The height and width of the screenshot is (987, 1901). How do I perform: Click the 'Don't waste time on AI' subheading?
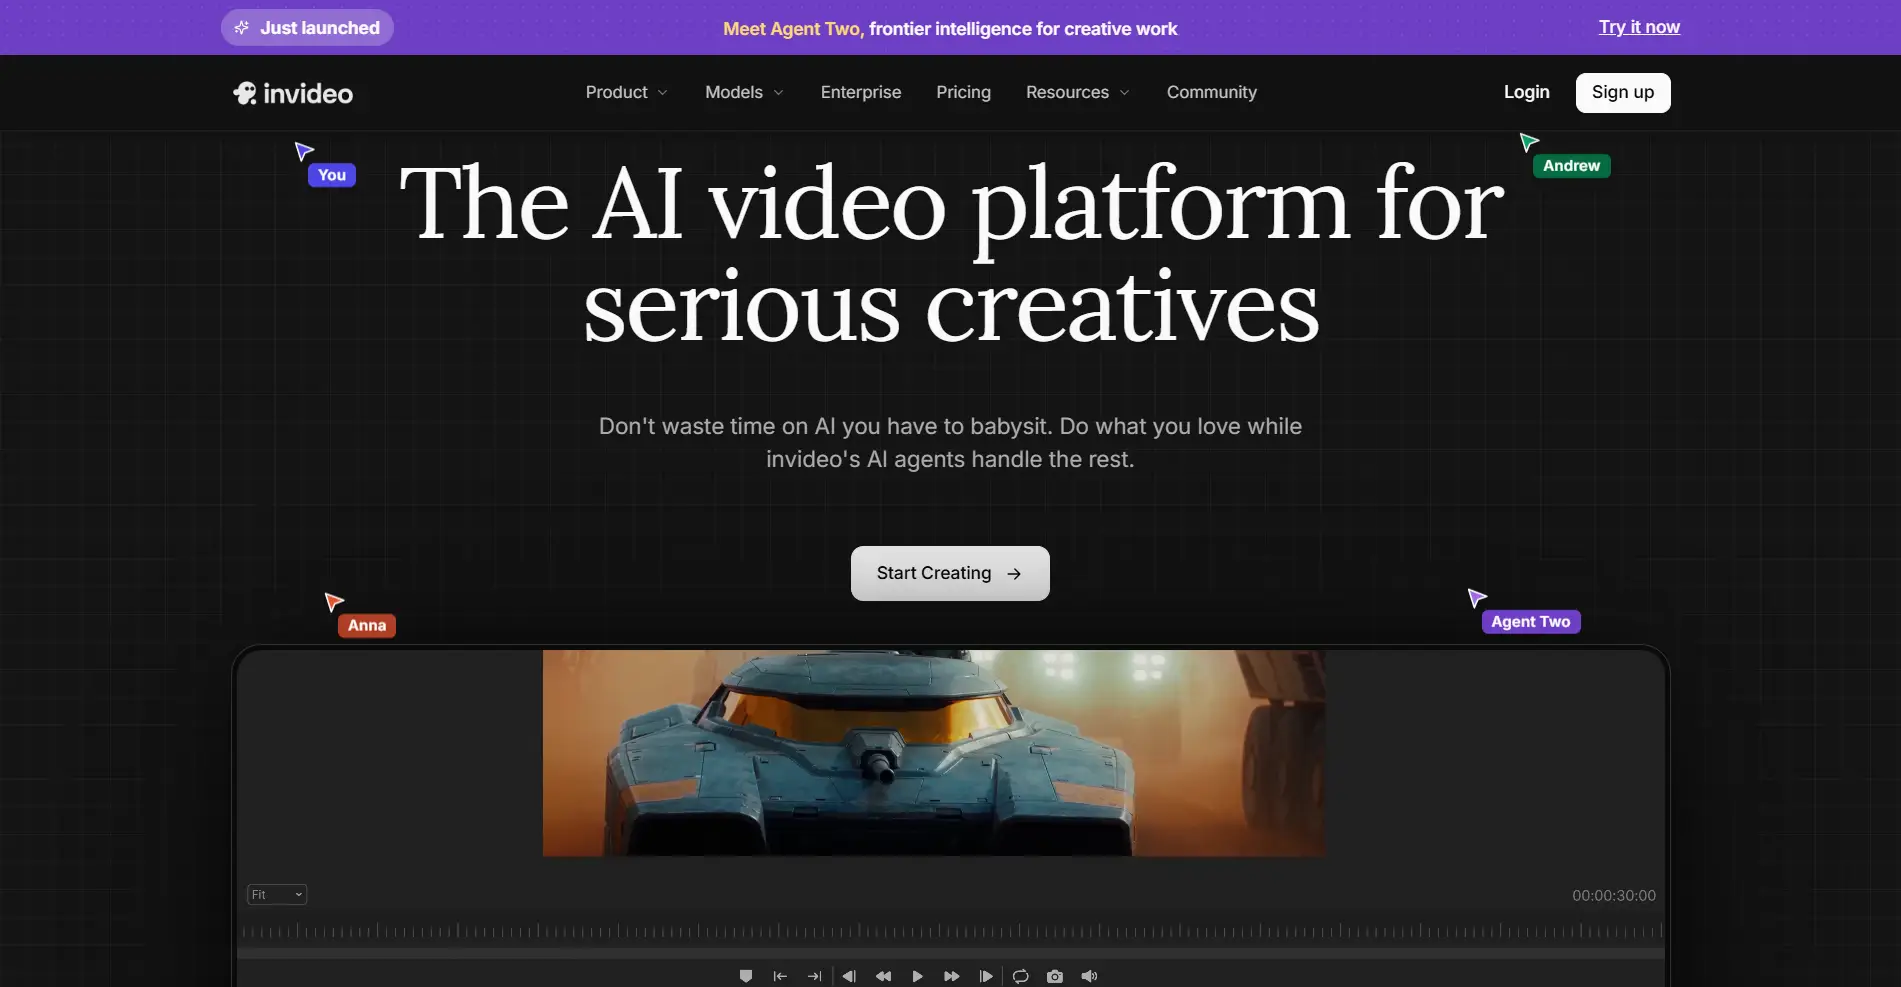[950, 443]
